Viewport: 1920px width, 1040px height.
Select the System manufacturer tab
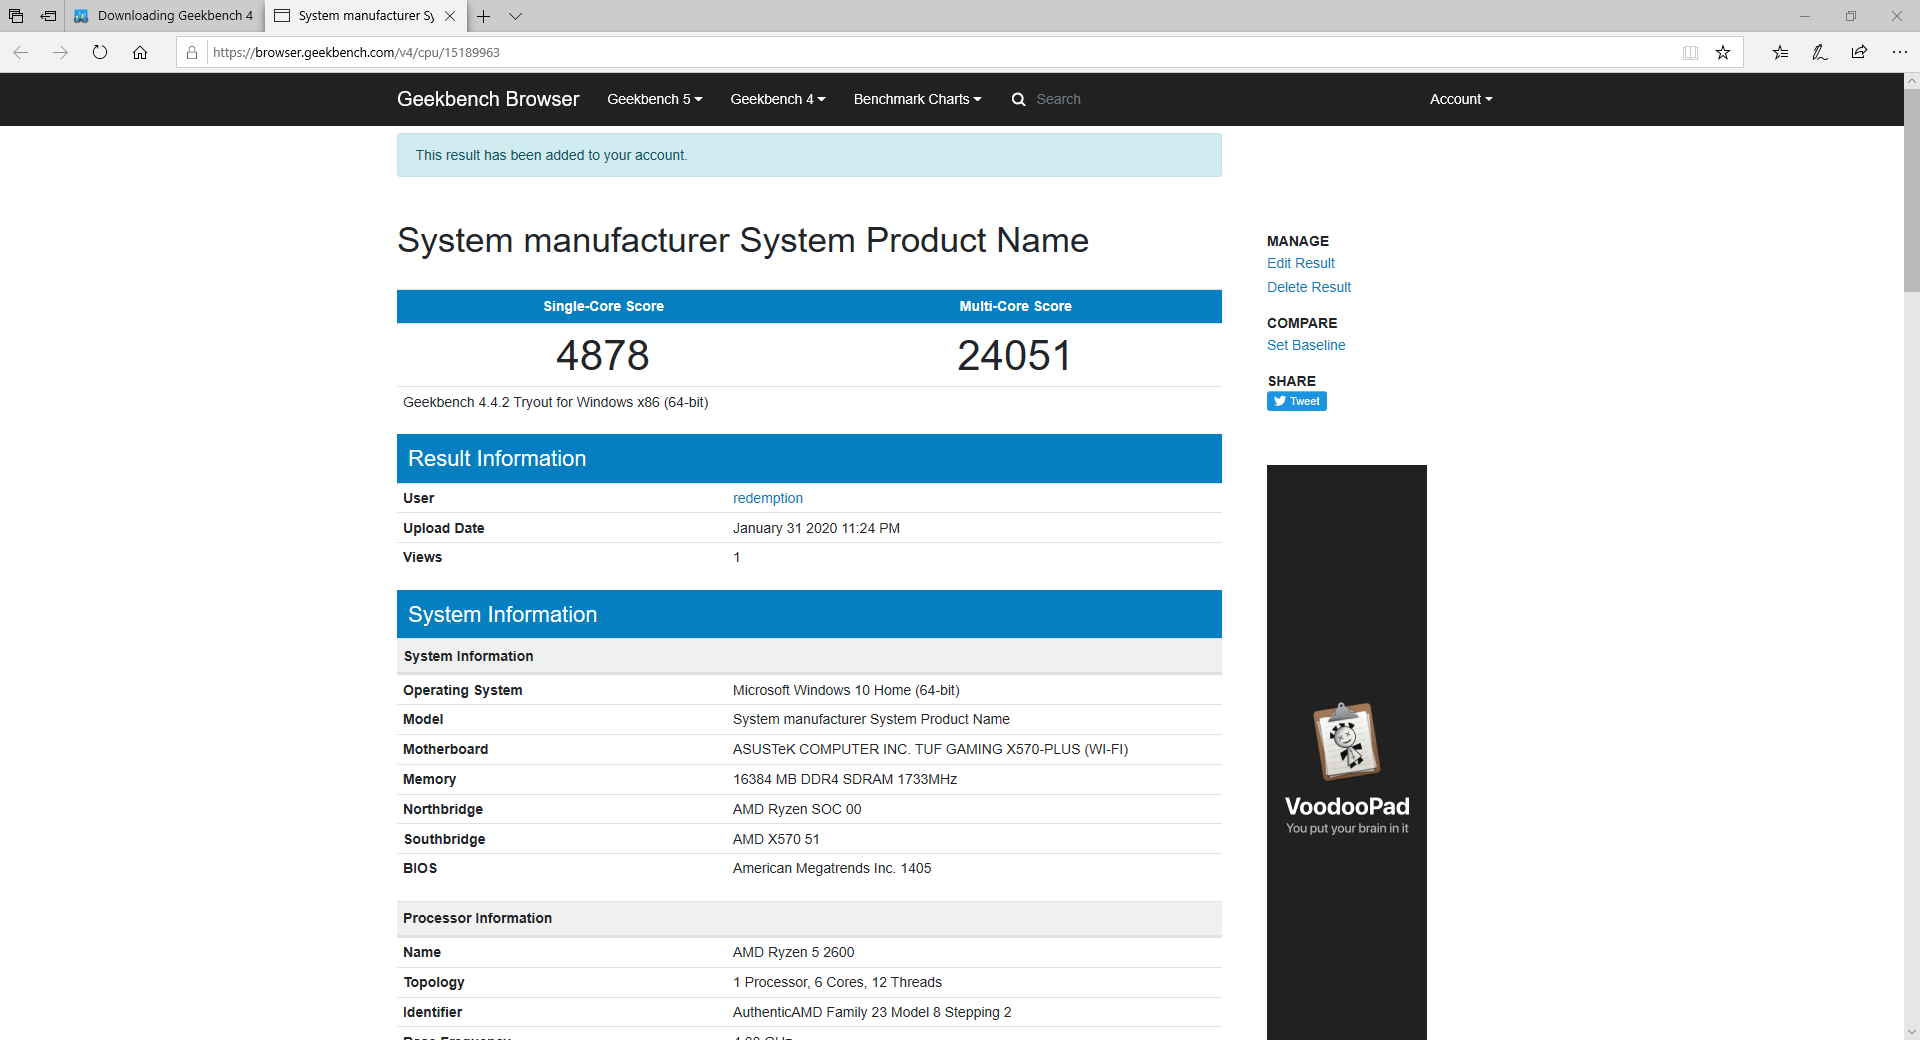point(355,16)
